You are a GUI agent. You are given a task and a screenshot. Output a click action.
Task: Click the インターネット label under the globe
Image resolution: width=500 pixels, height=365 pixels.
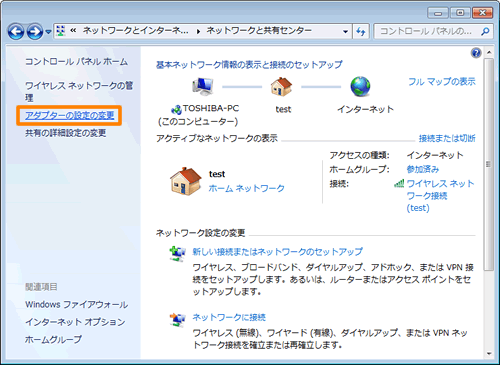(x=365, y=109)
